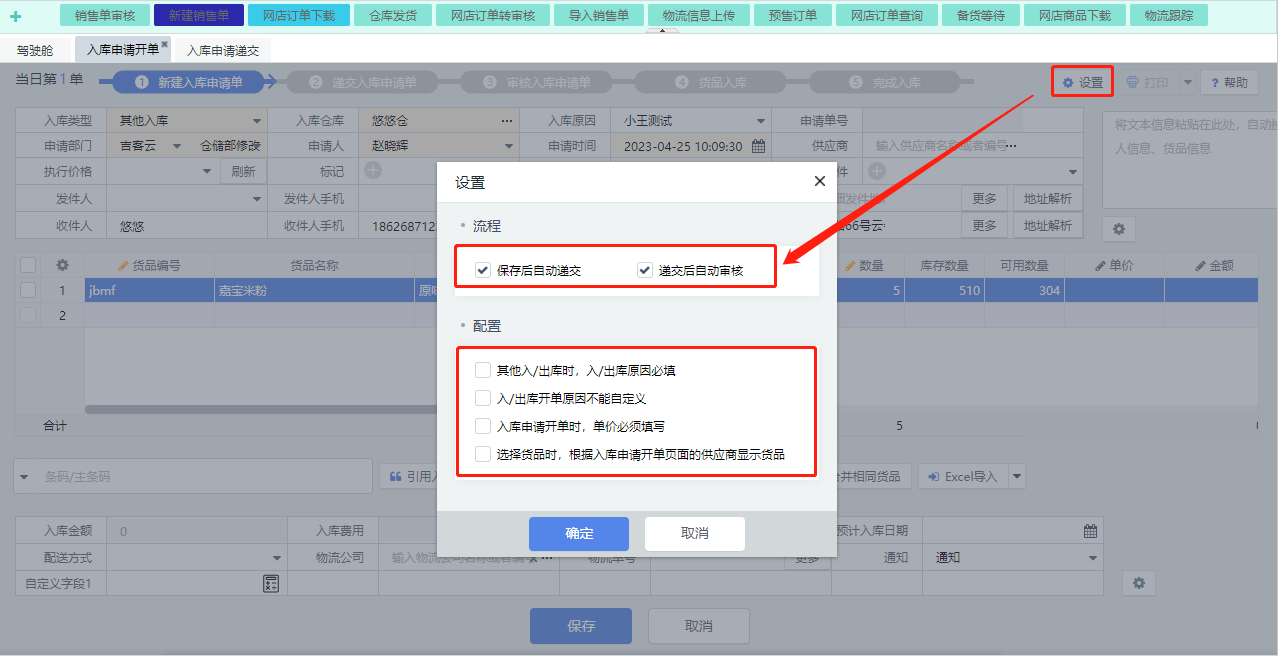Click the gear icon under the paste text area
Screen dimensions: 1278x656
coord(1119,229)
